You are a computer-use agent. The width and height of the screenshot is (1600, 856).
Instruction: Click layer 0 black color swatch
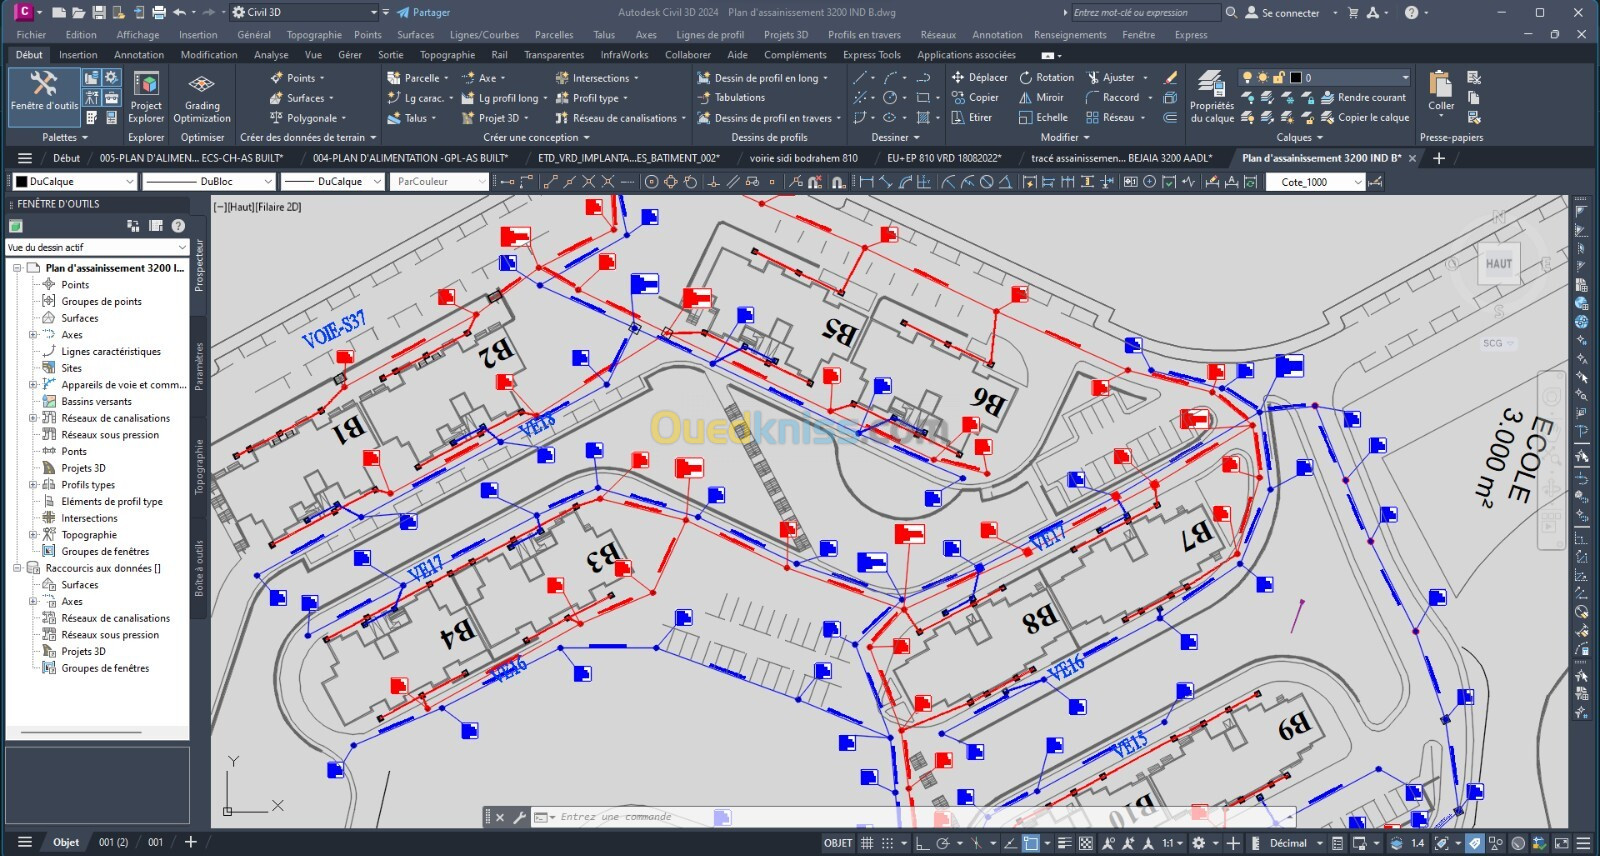1296,77
